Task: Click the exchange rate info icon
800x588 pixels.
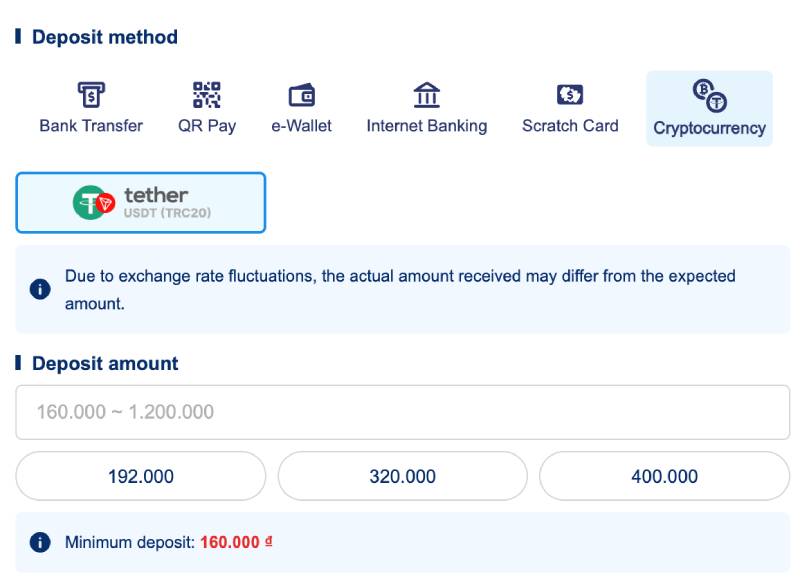Action: click(40, 289)
